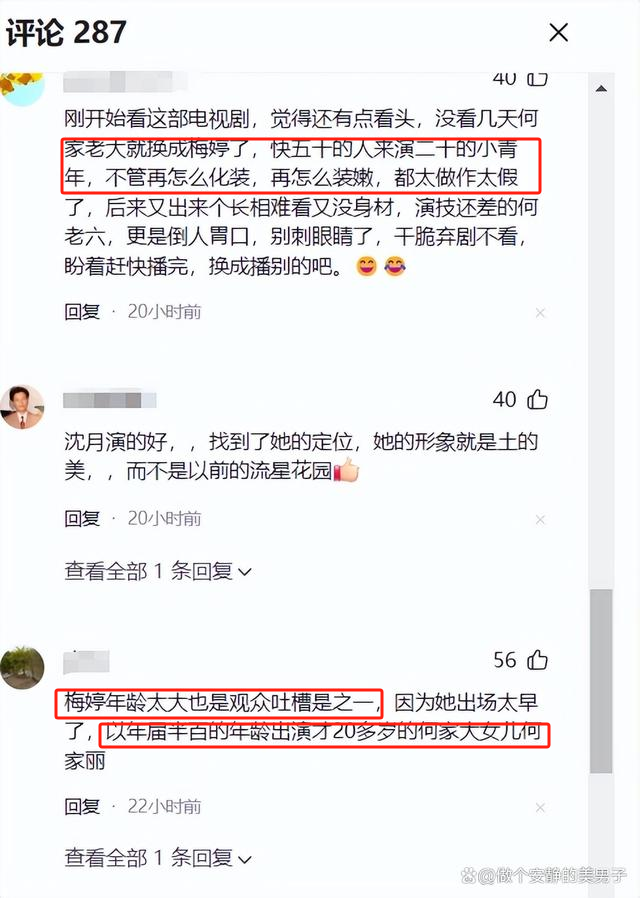
Task: Like the comment about 沈月演的好
Action: point(537,399)
